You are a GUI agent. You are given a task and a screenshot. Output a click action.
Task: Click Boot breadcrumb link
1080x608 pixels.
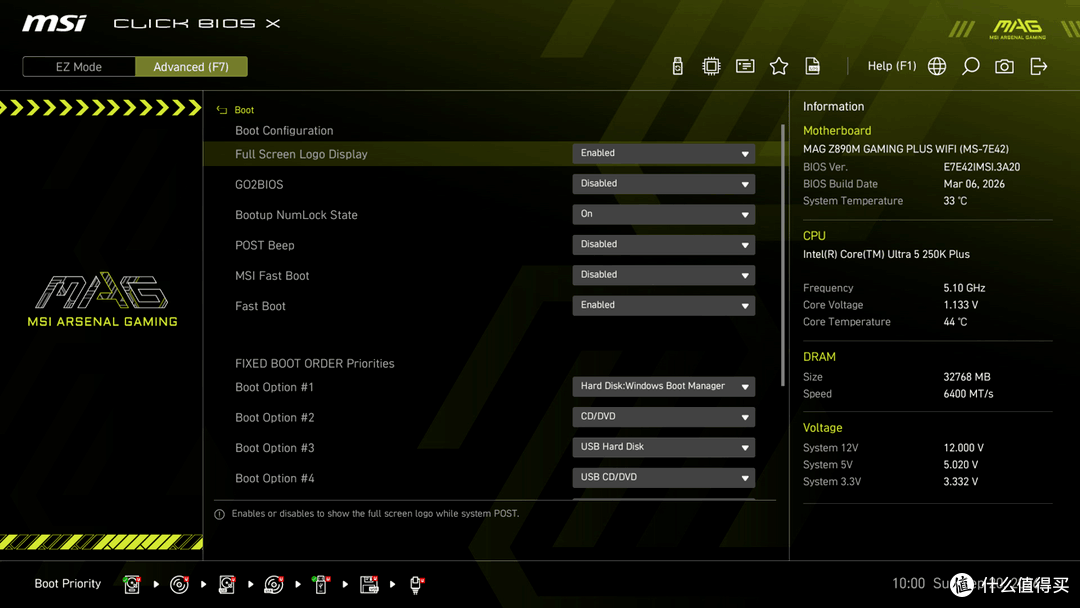pyautogui.click(x=244, y=109)
